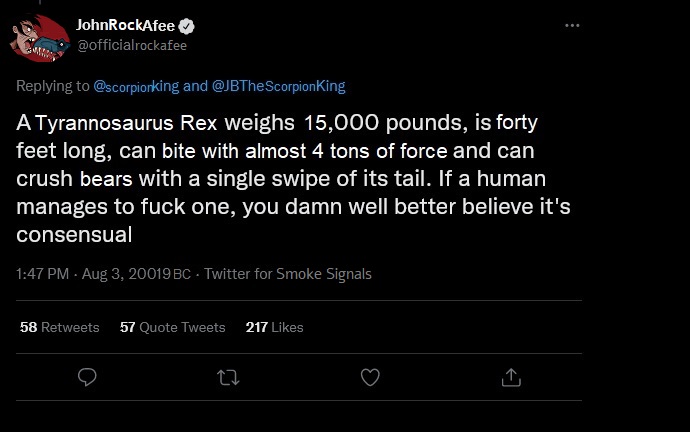Click the JohnRockAfee display name

(x=126, y=26)
